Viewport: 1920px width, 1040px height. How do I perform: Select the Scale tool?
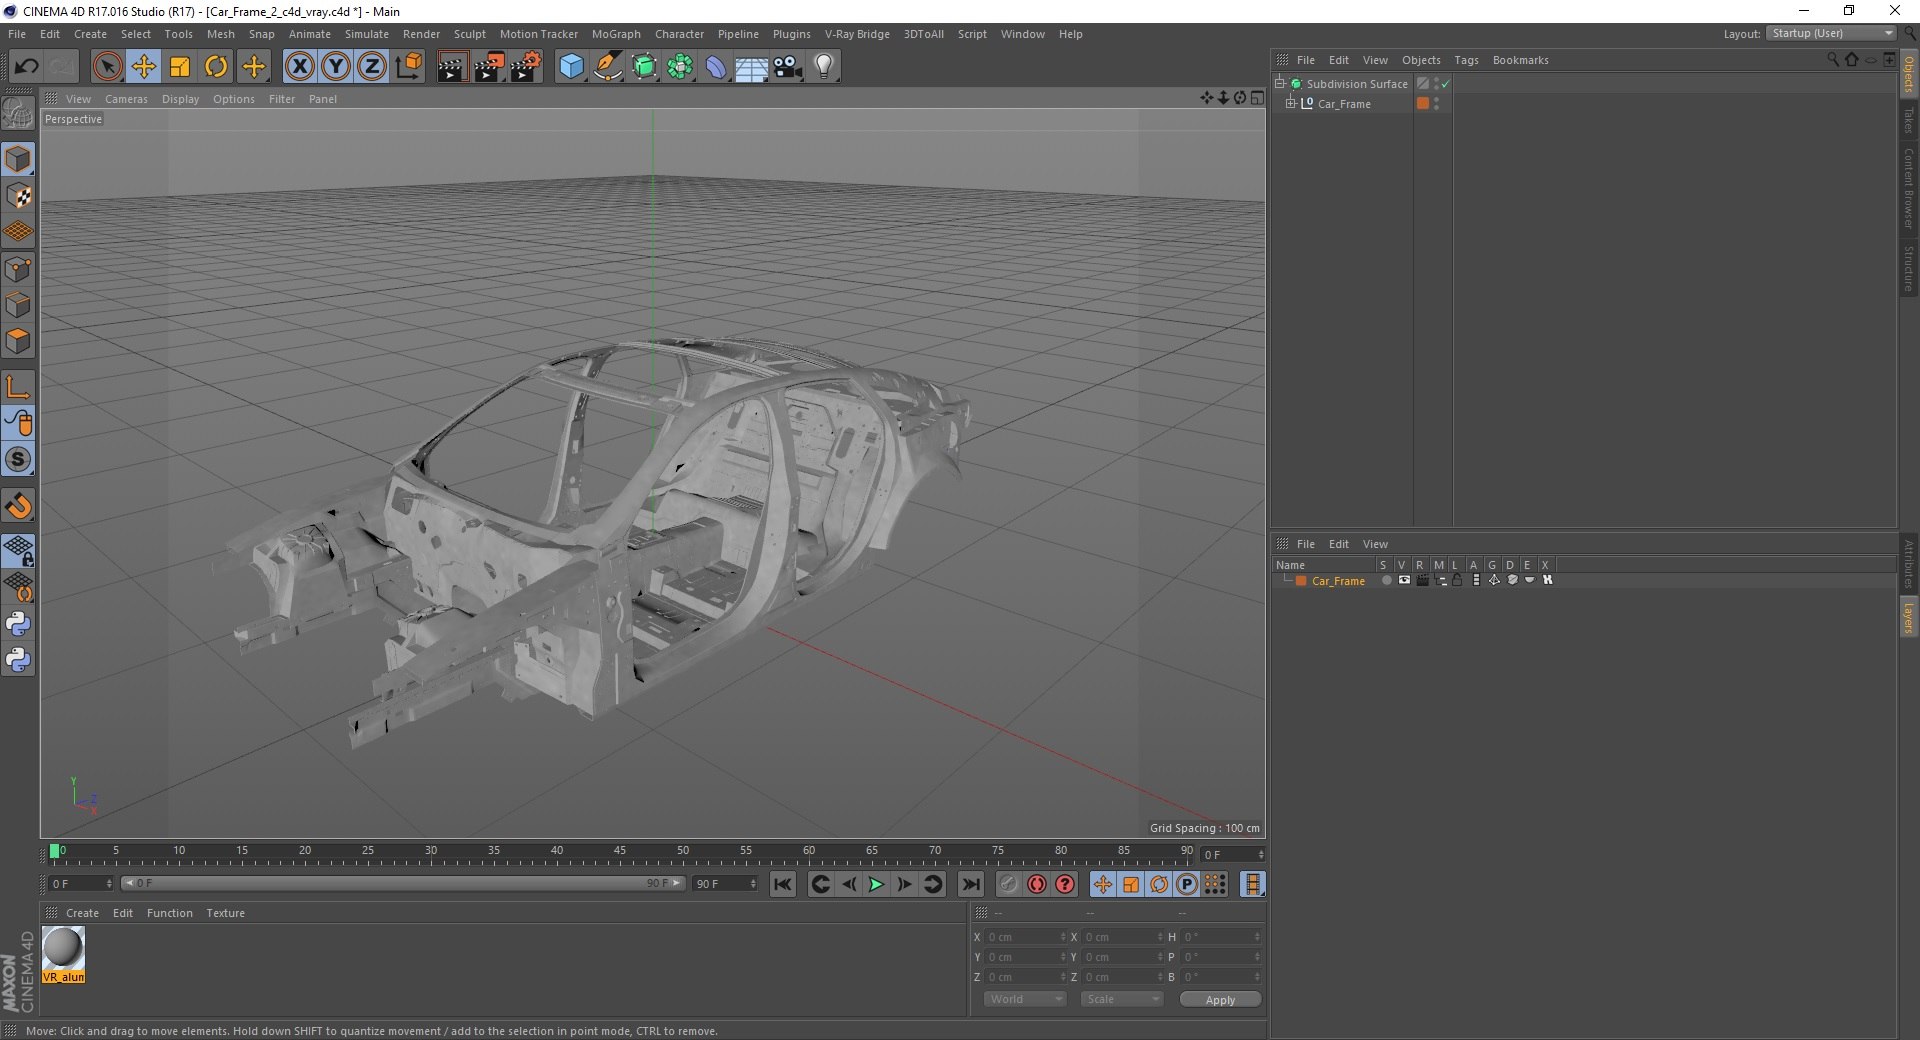click(x=180, y=67)
